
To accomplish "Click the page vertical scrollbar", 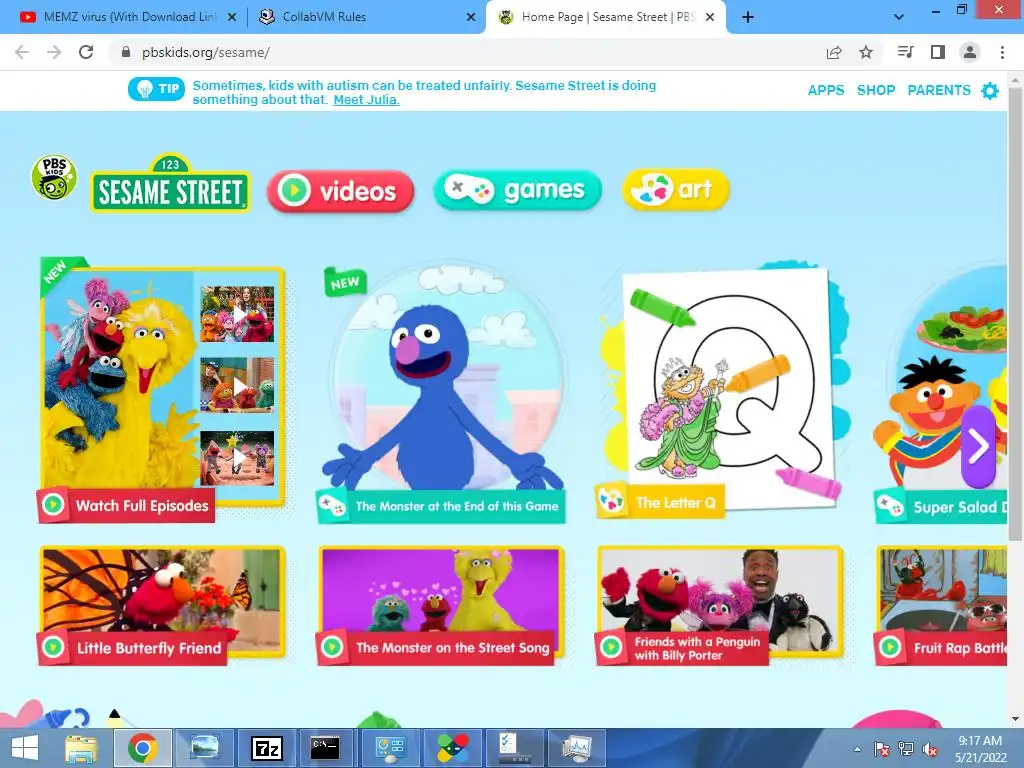I will coord(1015,313).
